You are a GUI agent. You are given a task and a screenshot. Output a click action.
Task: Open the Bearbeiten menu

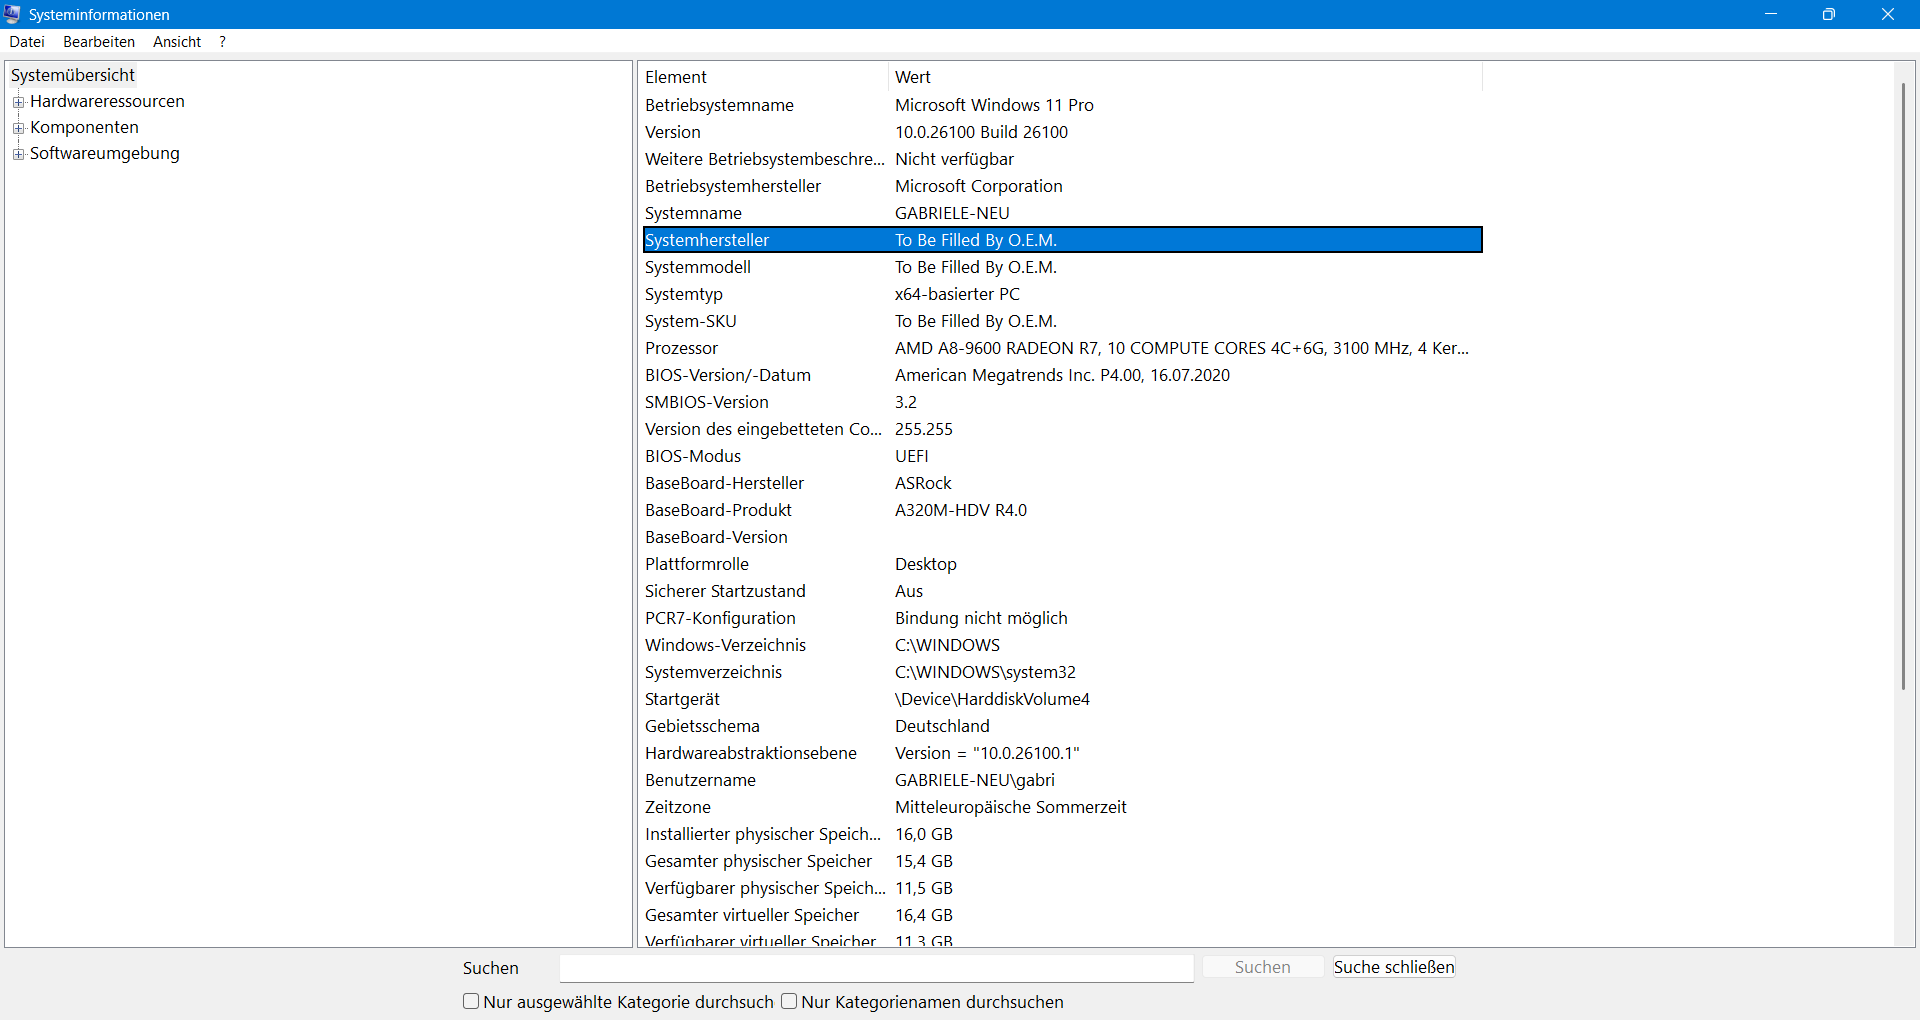pos(99,42)
